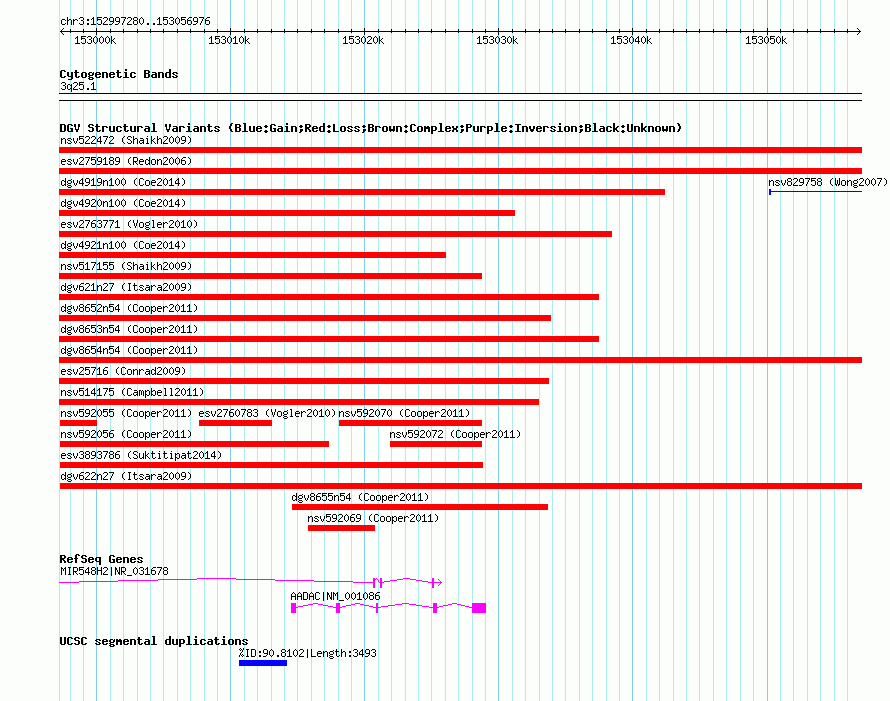Click the chr3:152997280..153056976 coordinate label

pyautogui.click(x=135, y=22)
